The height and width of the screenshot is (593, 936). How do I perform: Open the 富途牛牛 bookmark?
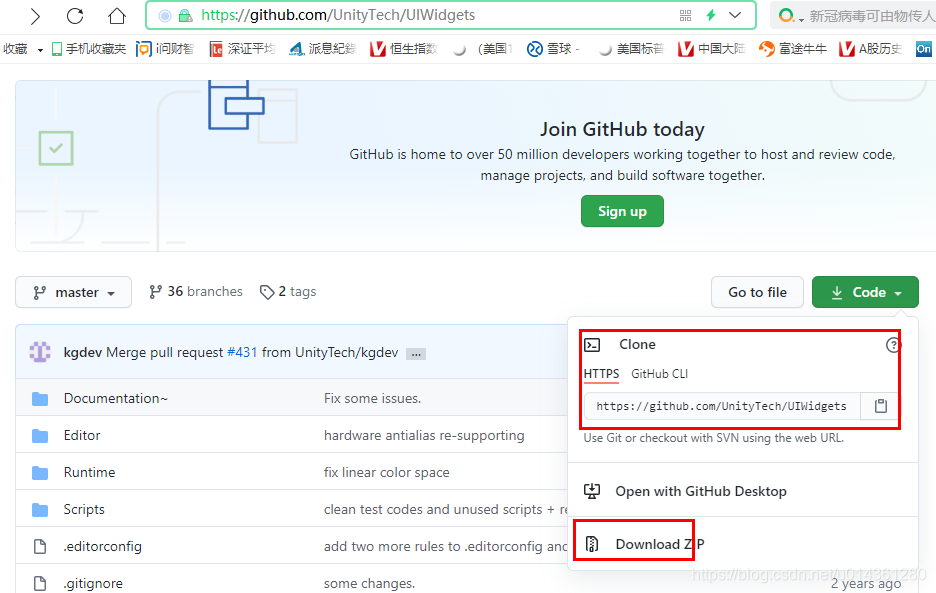(x=793, y=49)
